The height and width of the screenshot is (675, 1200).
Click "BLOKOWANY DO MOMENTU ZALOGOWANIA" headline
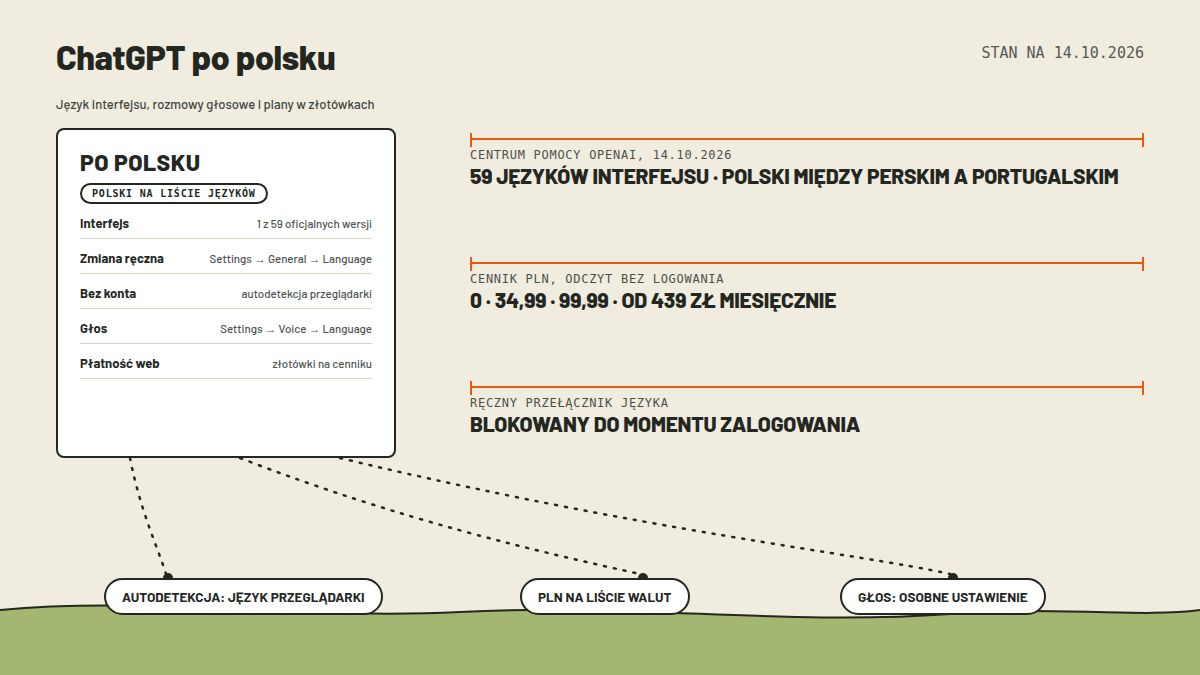(x=665, y=425)
